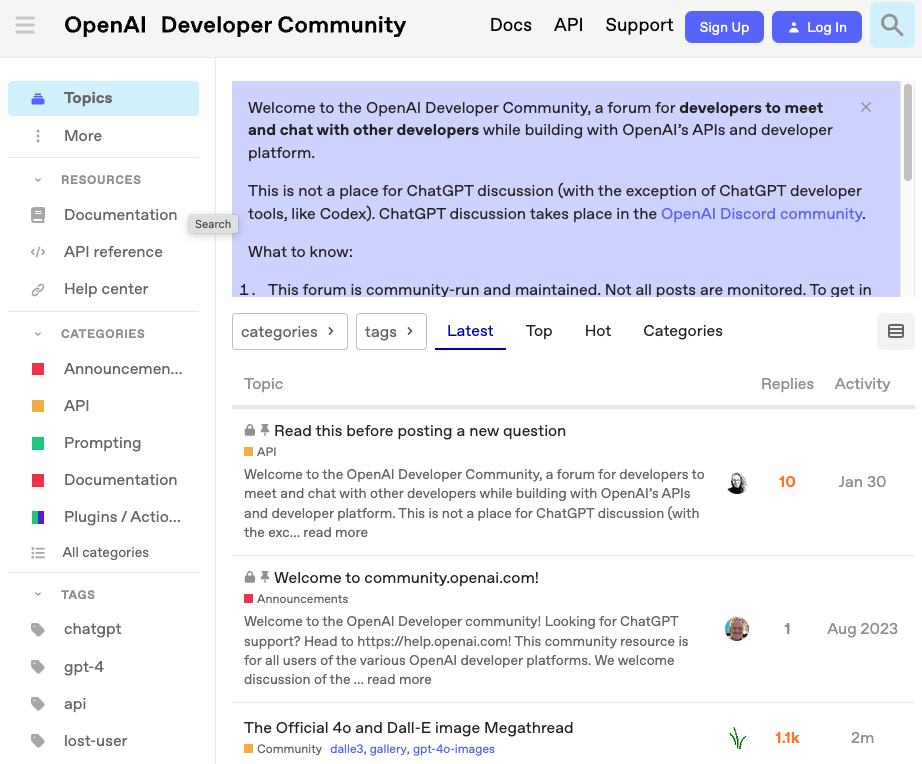Open The Official 4o and Dall-E image Megathread
The image size is (922, 764).
409,728
